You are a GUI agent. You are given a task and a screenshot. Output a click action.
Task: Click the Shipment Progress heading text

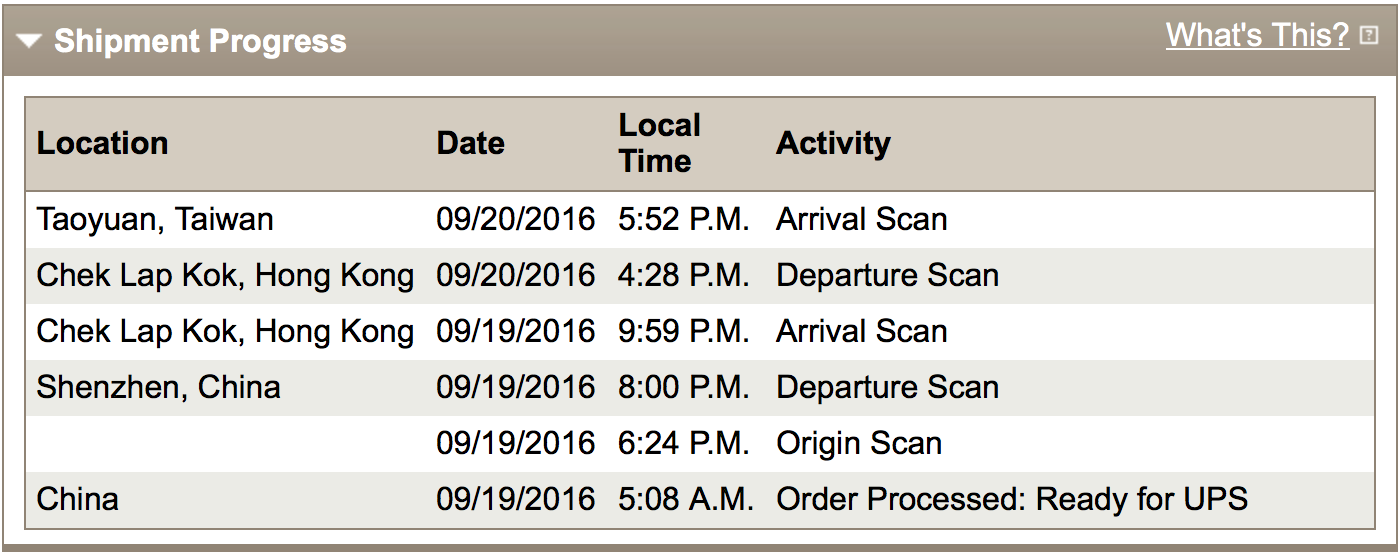point(200,41)
